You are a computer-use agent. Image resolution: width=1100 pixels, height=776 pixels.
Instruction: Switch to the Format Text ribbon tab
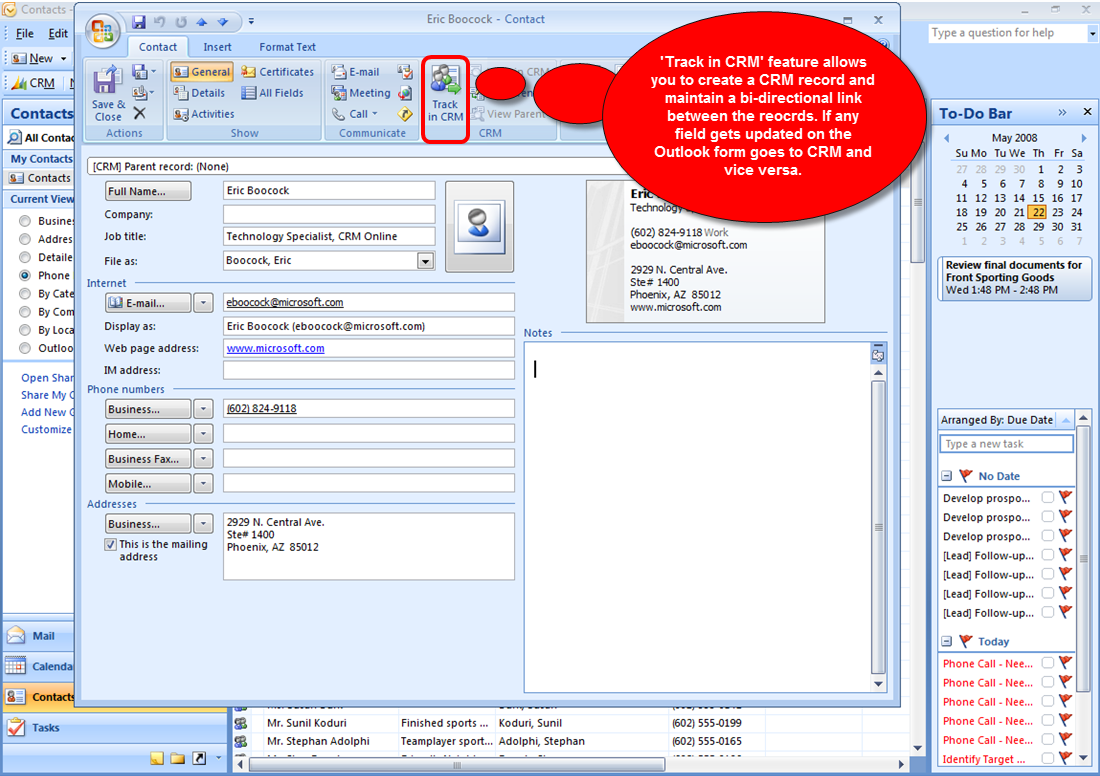[x=288, y=47]
